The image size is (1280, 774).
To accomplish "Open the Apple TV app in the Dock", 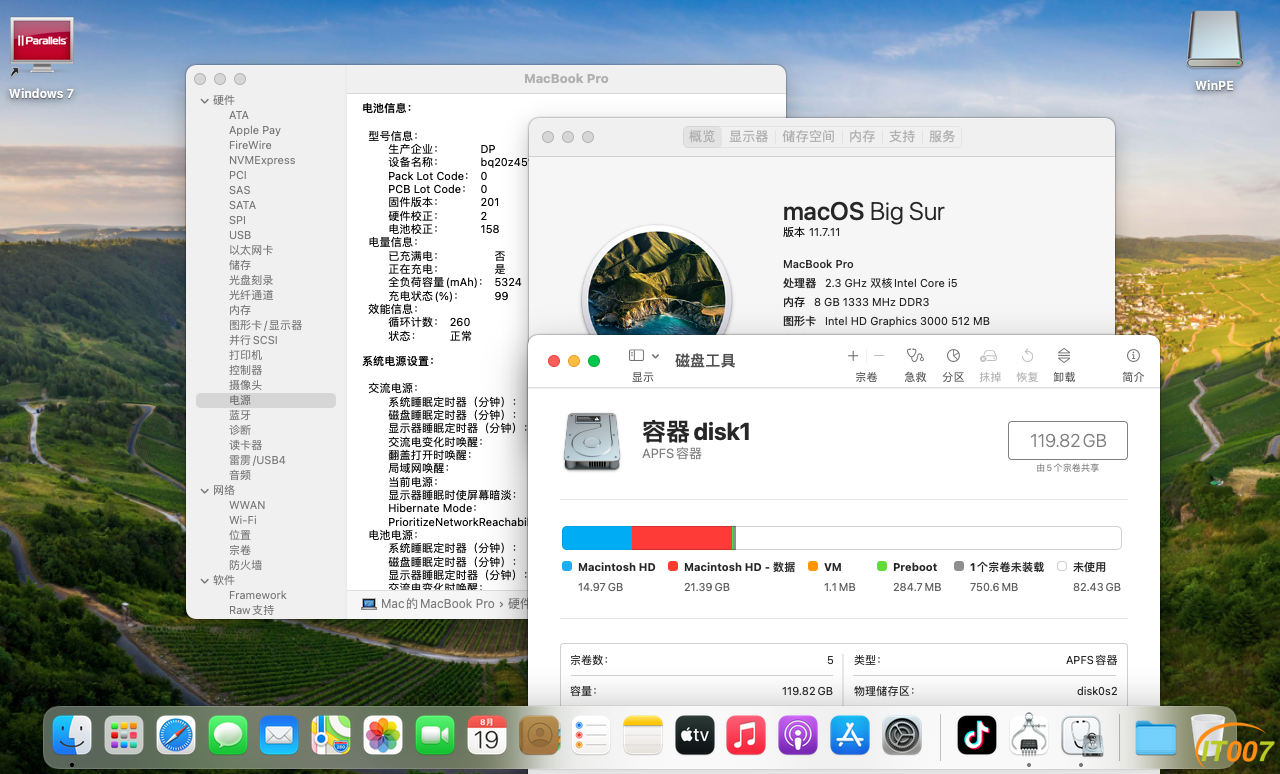I will pyautogui.click(x=695, y=736).
